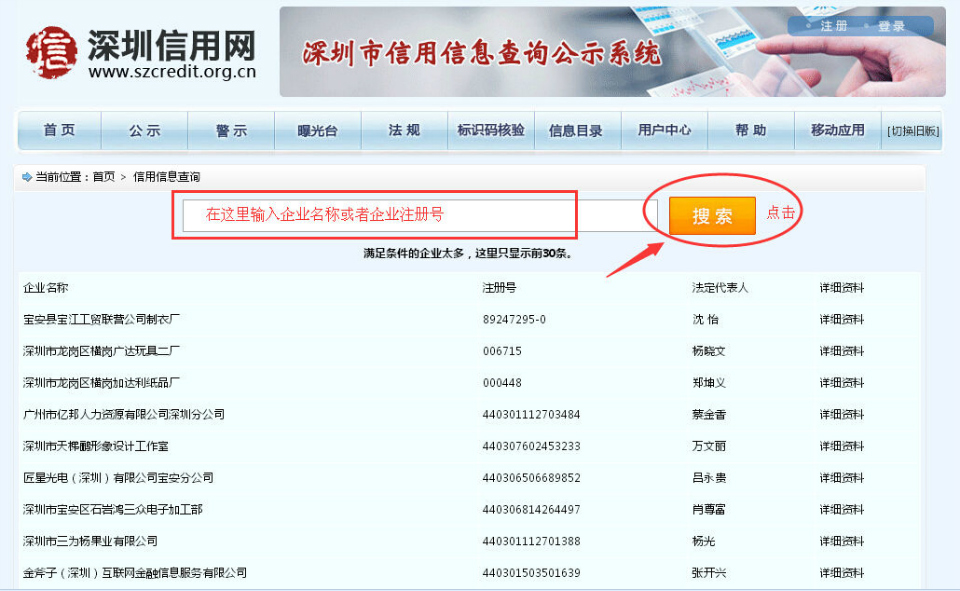Click registration number 440301503501639
The height and width of the screenshot is (591, 960).
[x=531, y=573]
